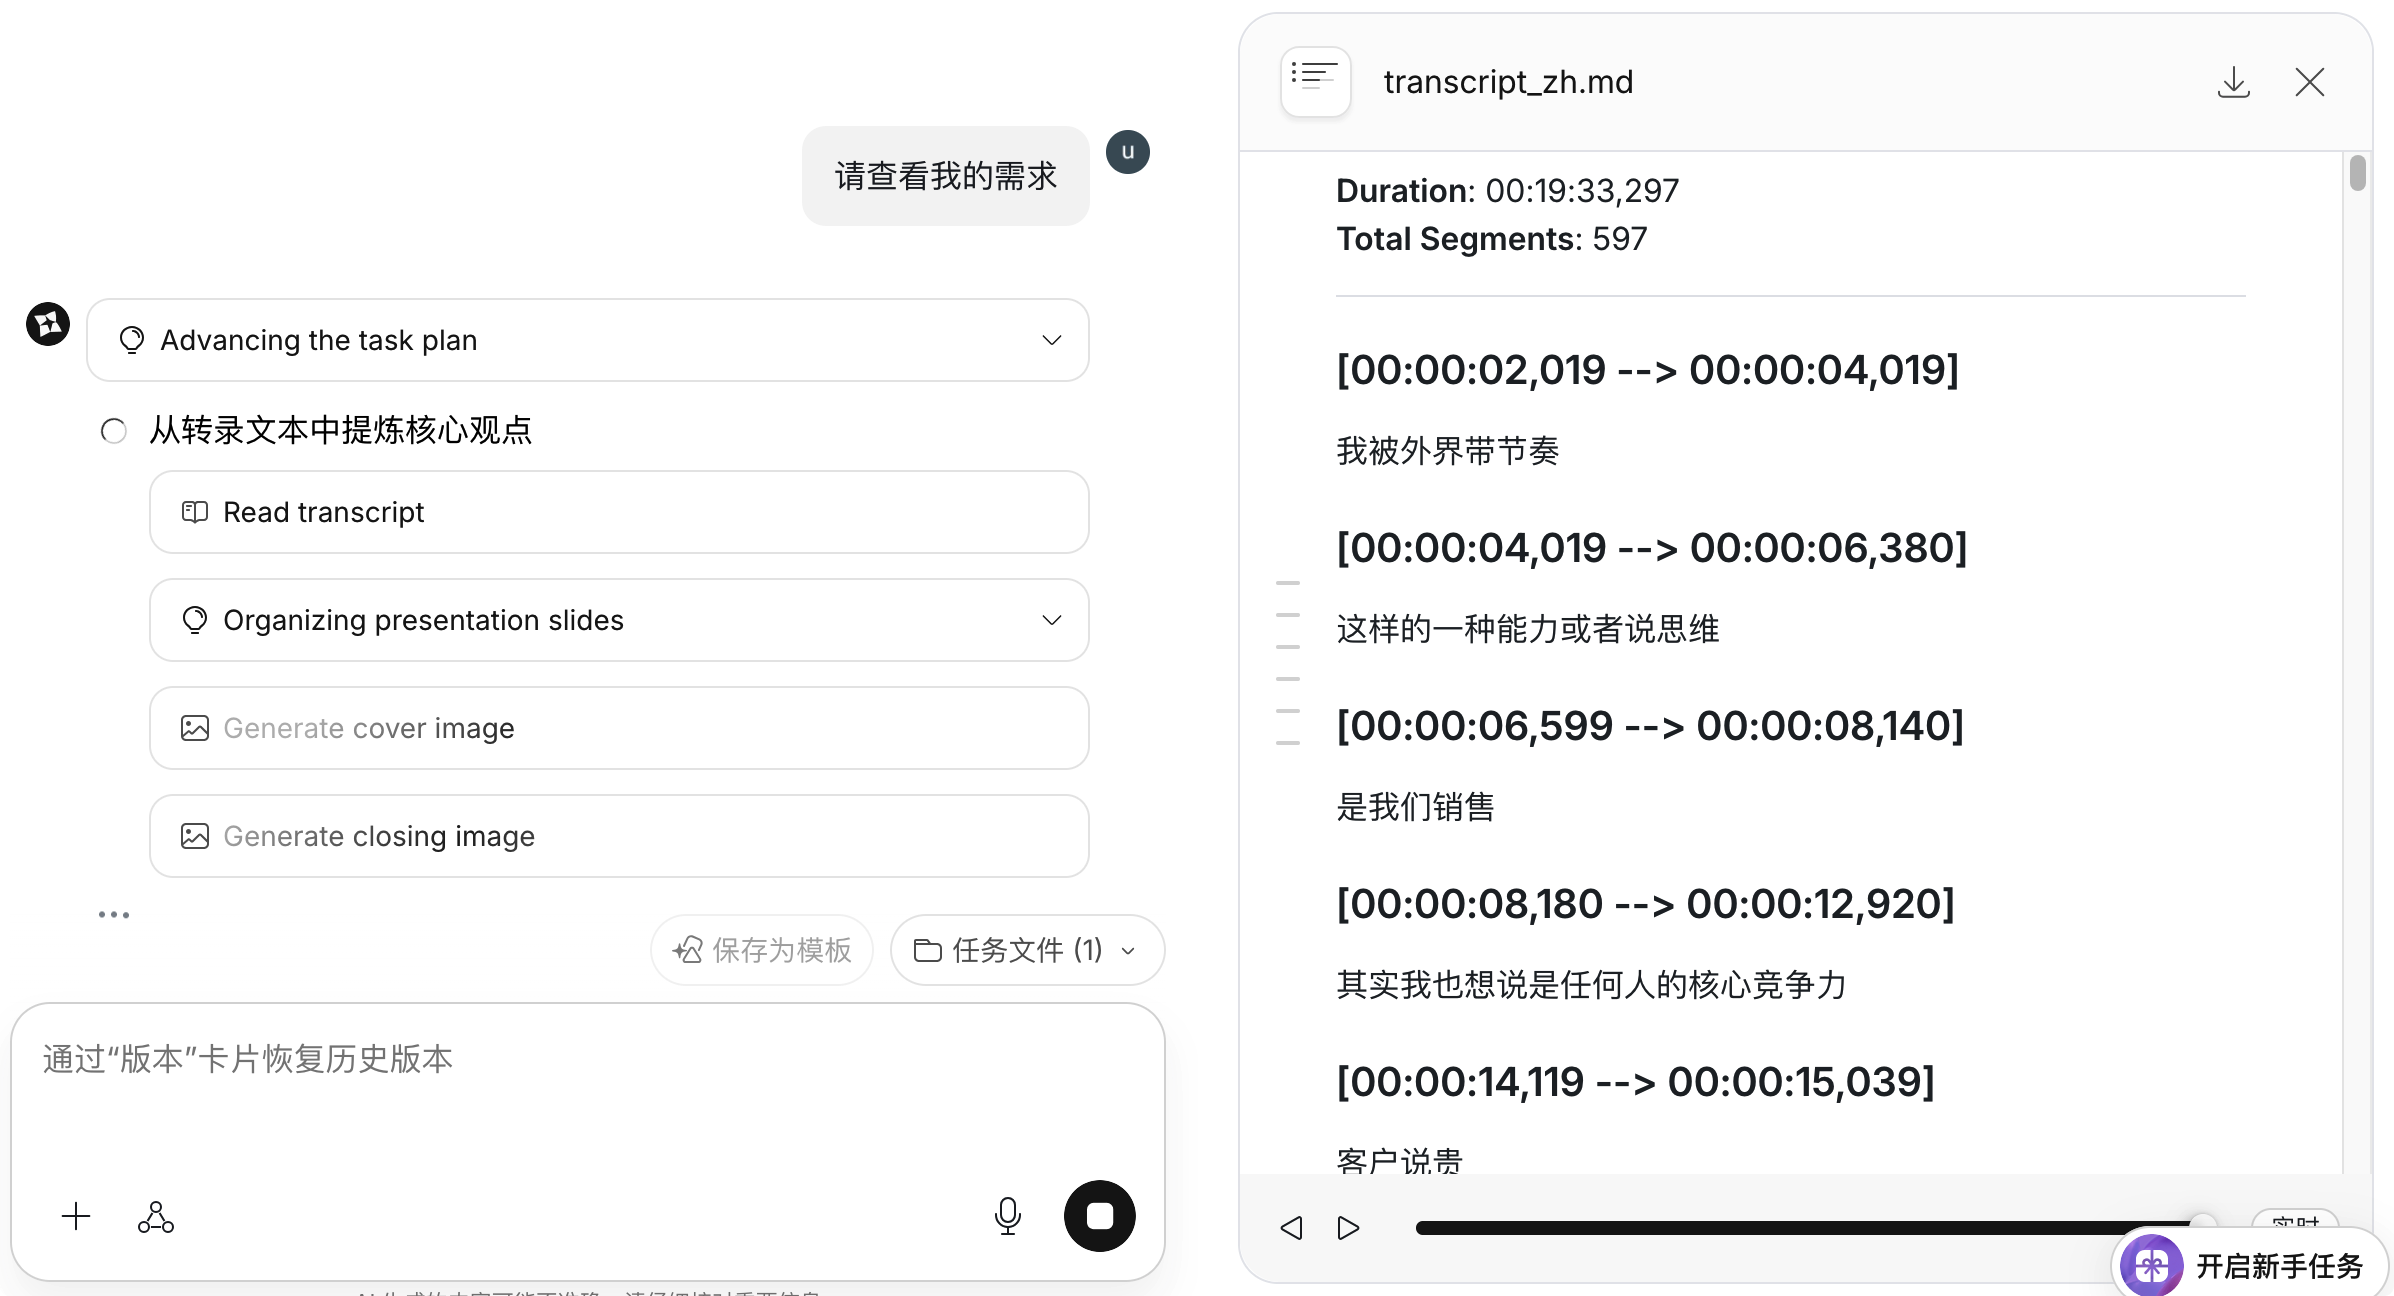Click the message input text field
Viewport: 2394px width, 1296px height.
(x=588, y=1090)
